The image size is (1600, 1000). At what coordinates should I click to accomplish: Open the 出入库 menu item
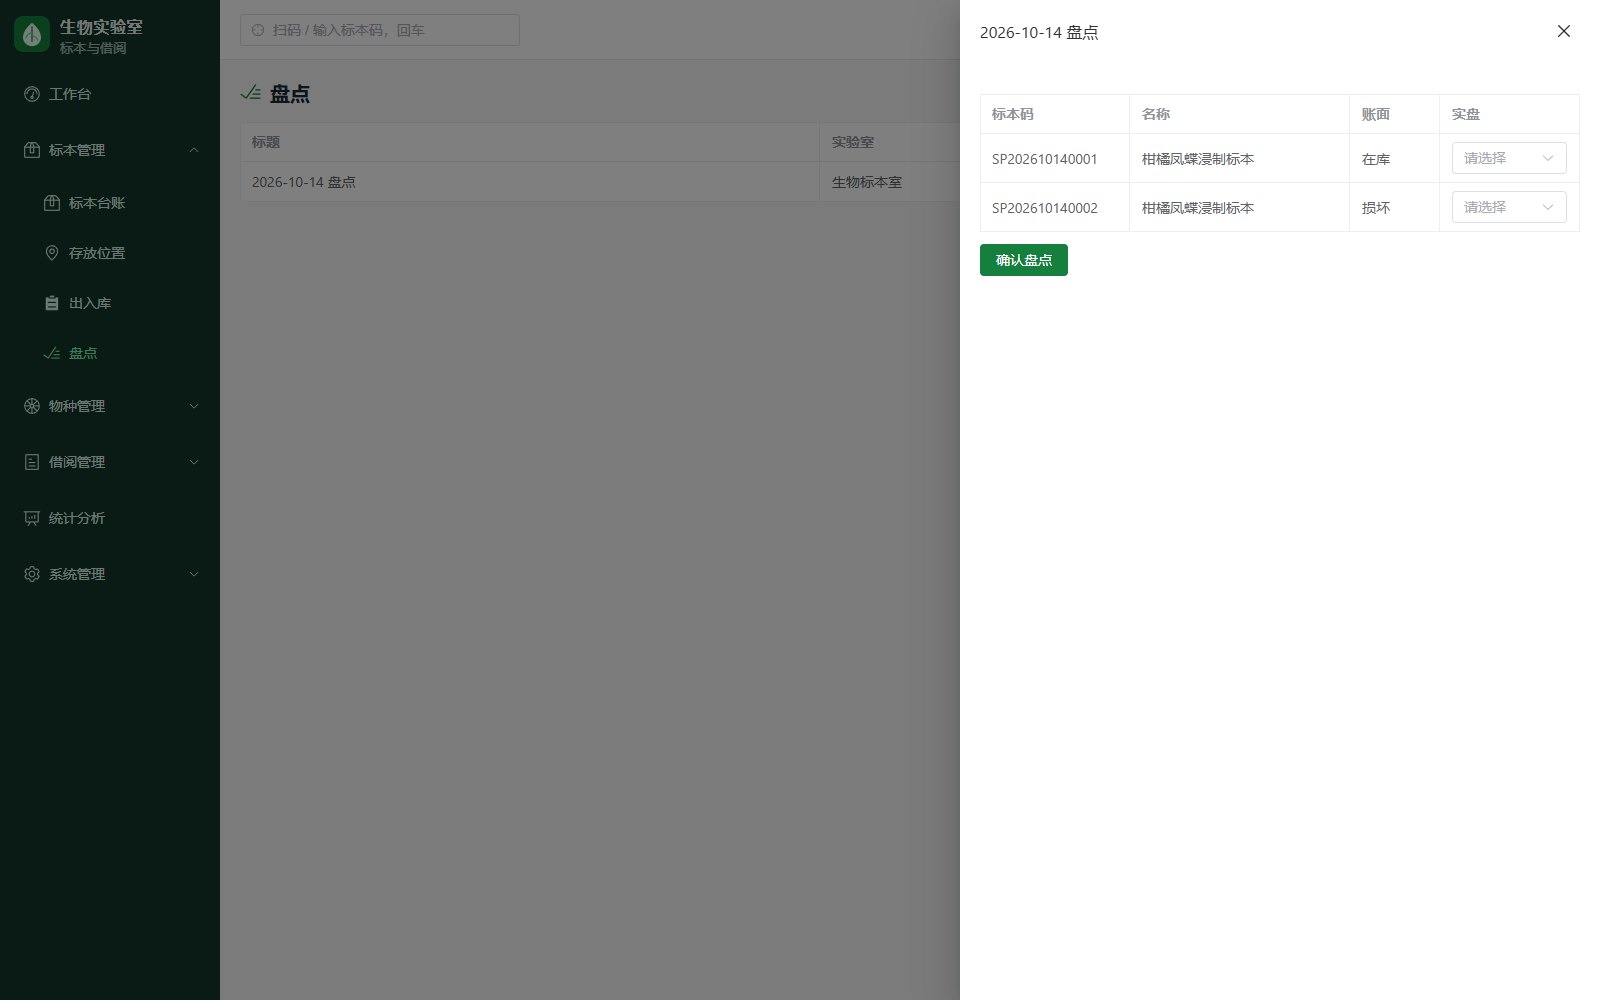point(110,303)
